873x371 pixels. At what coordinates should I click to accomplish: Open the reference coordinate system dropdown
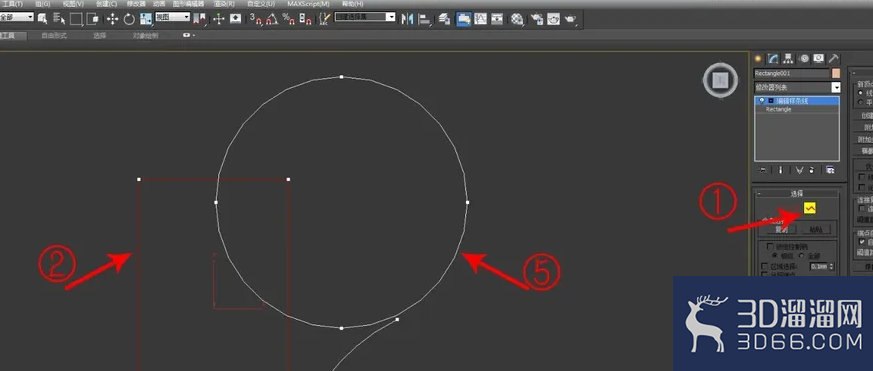click(173, 17)
